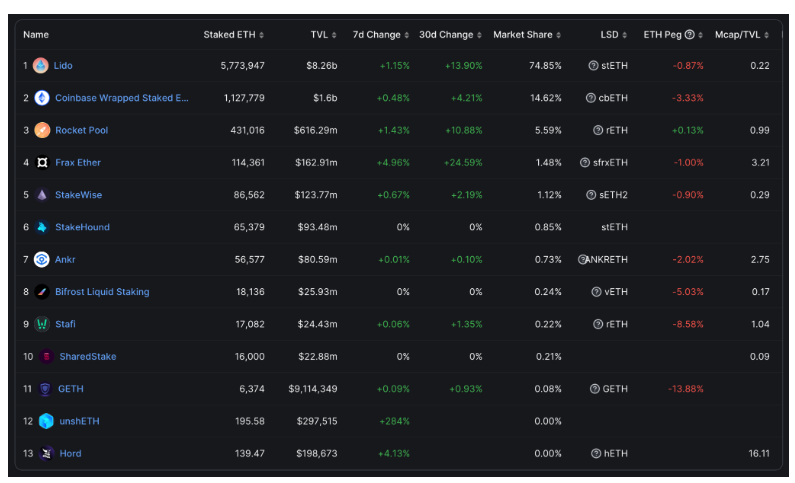
Task: Click the question icon beside vETH
Action: 596,292
